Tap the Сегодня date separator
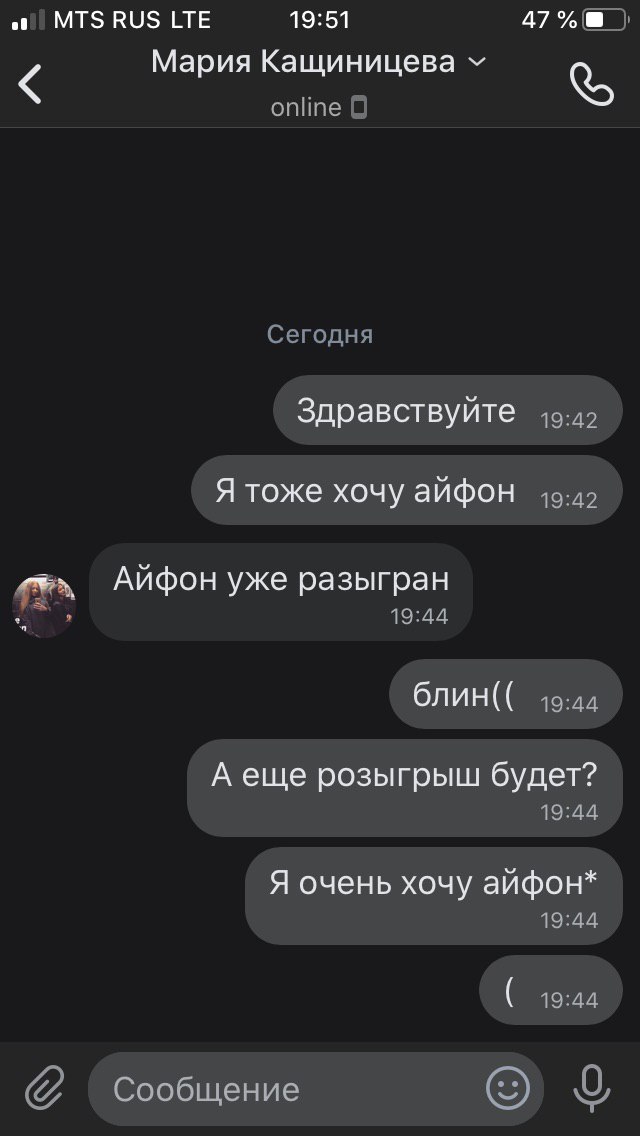The height and width of the screenshot is (1136, 640). 320,334
